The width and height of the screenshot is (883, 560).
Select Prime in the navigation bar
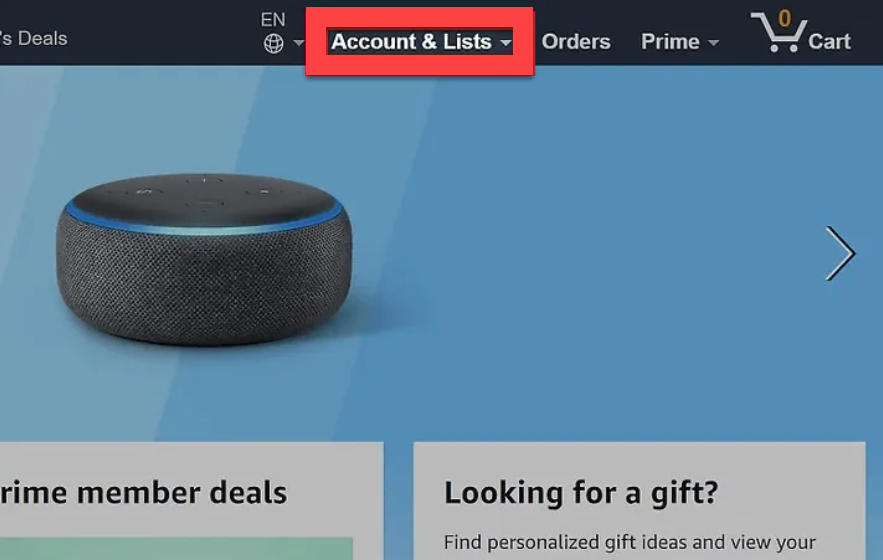pyautogui.click(x=670, y=42)
